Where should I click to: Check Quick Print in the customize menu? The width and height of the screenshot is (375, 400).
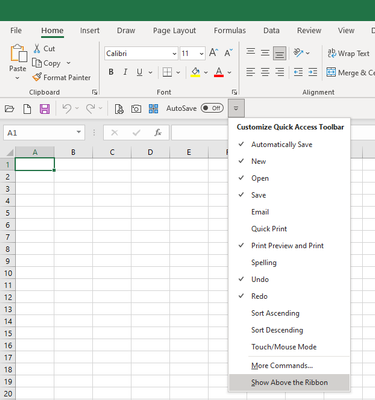click(289, 229)
